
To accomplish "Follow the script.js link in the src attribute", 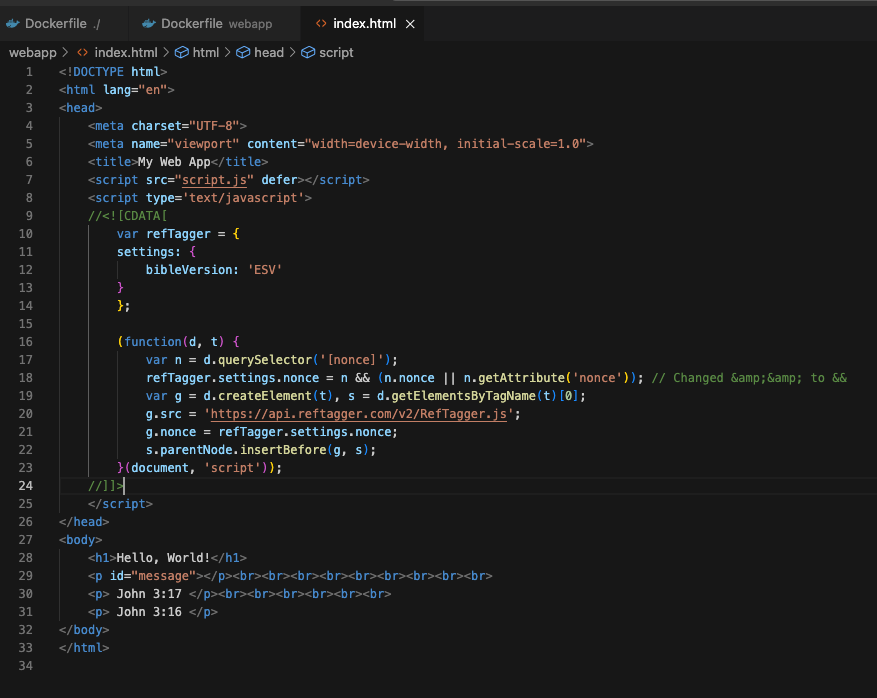I will (214, 180).
